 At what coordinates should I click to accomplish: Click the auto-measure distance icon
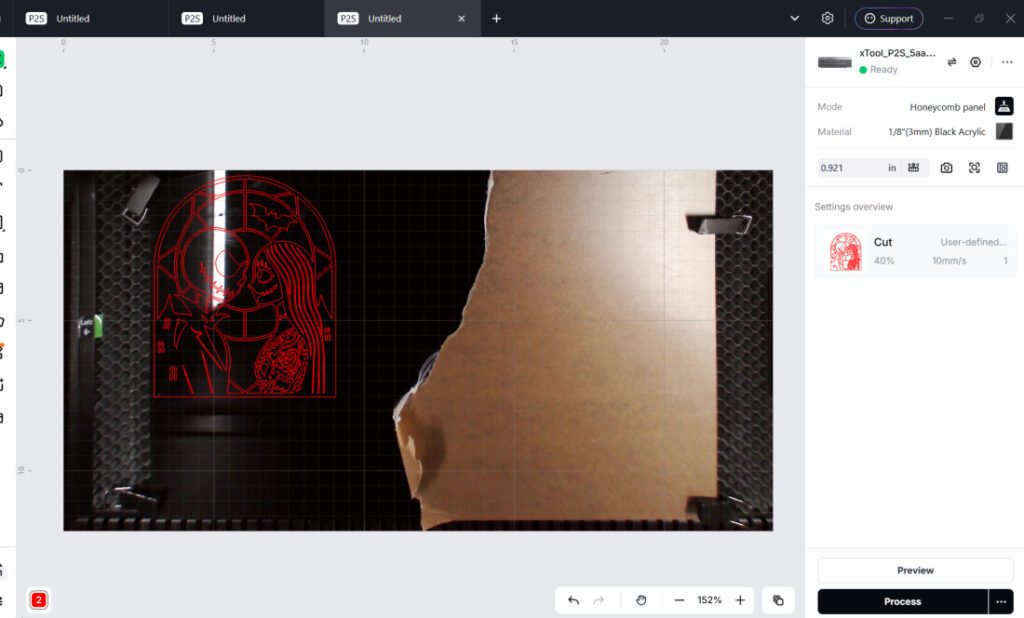(914, 168)
